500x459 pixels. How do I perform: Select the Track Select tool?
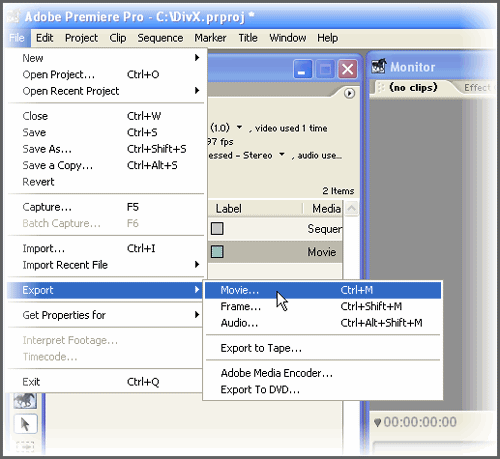click(25, 446)
